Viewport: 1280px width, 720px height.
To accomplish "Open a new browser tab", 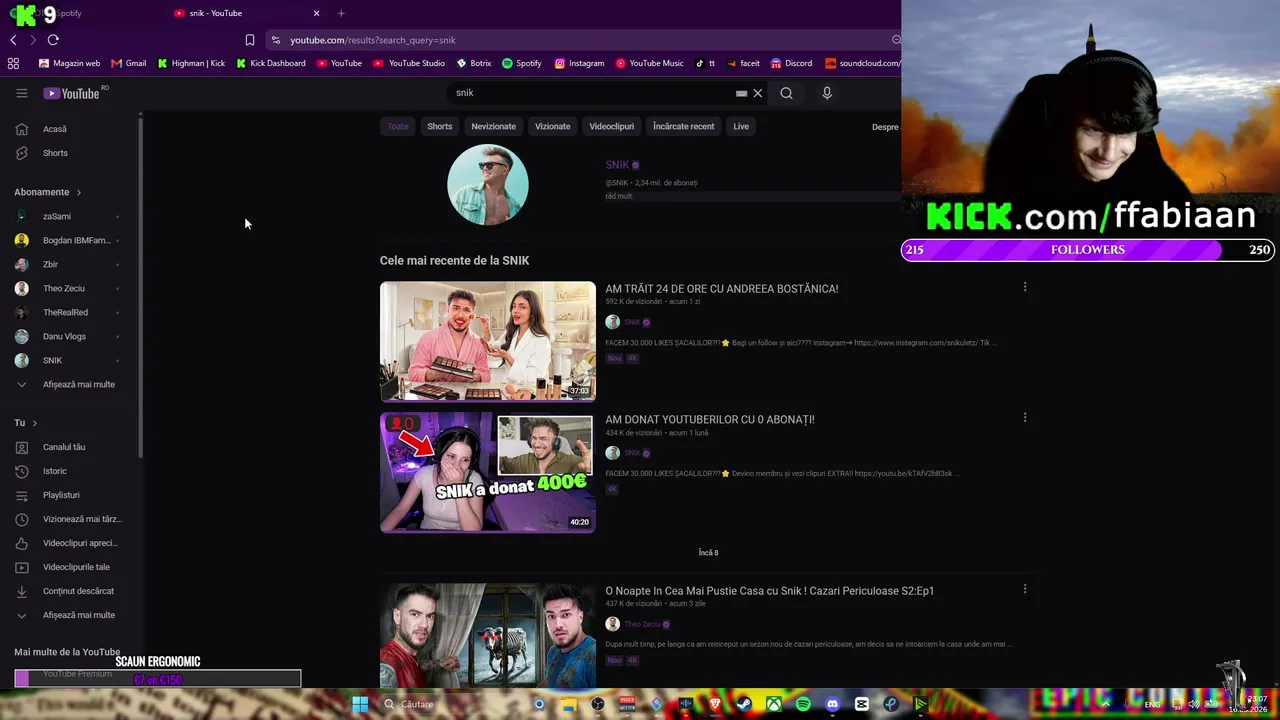I will point(341,13).
